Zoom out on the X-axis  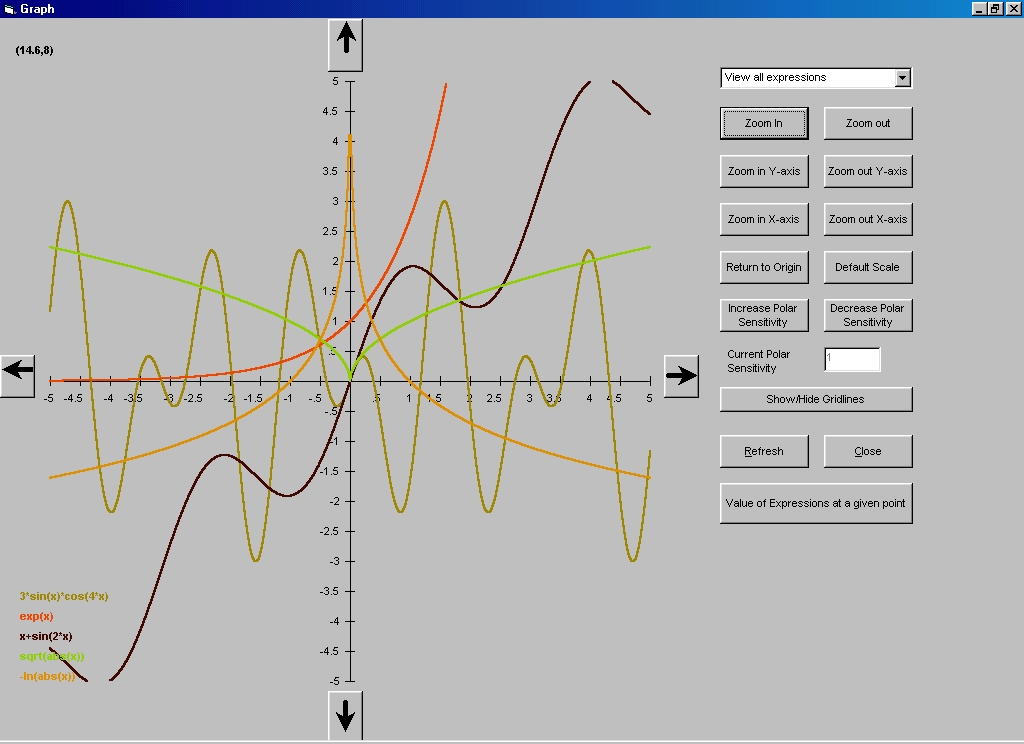tap(868, 219)
